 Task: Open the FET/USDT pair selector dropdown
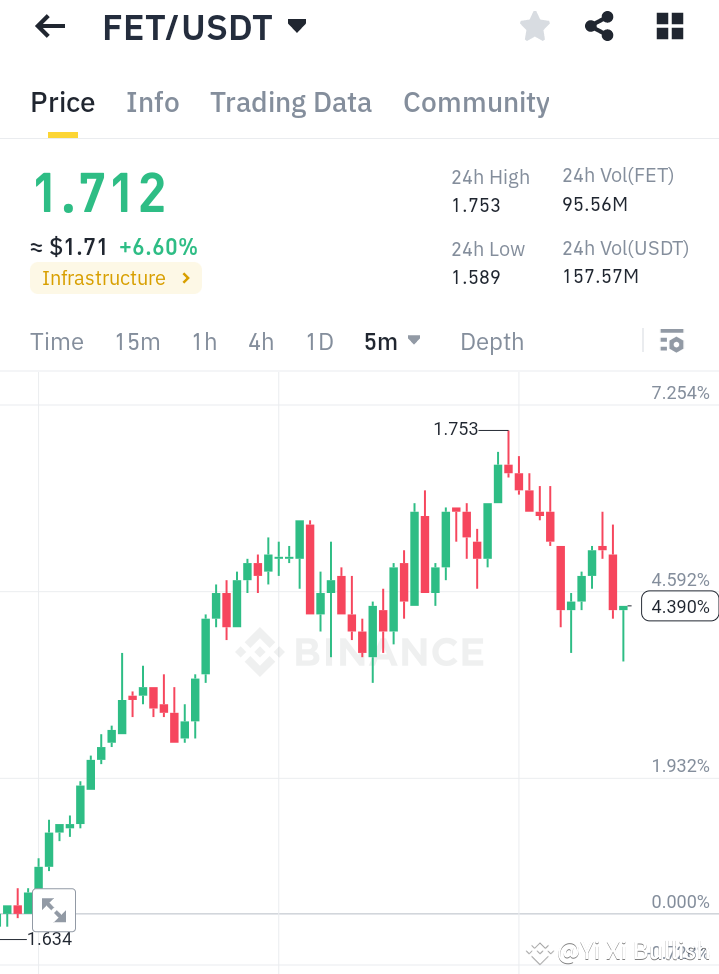click(x=205, y=27)
